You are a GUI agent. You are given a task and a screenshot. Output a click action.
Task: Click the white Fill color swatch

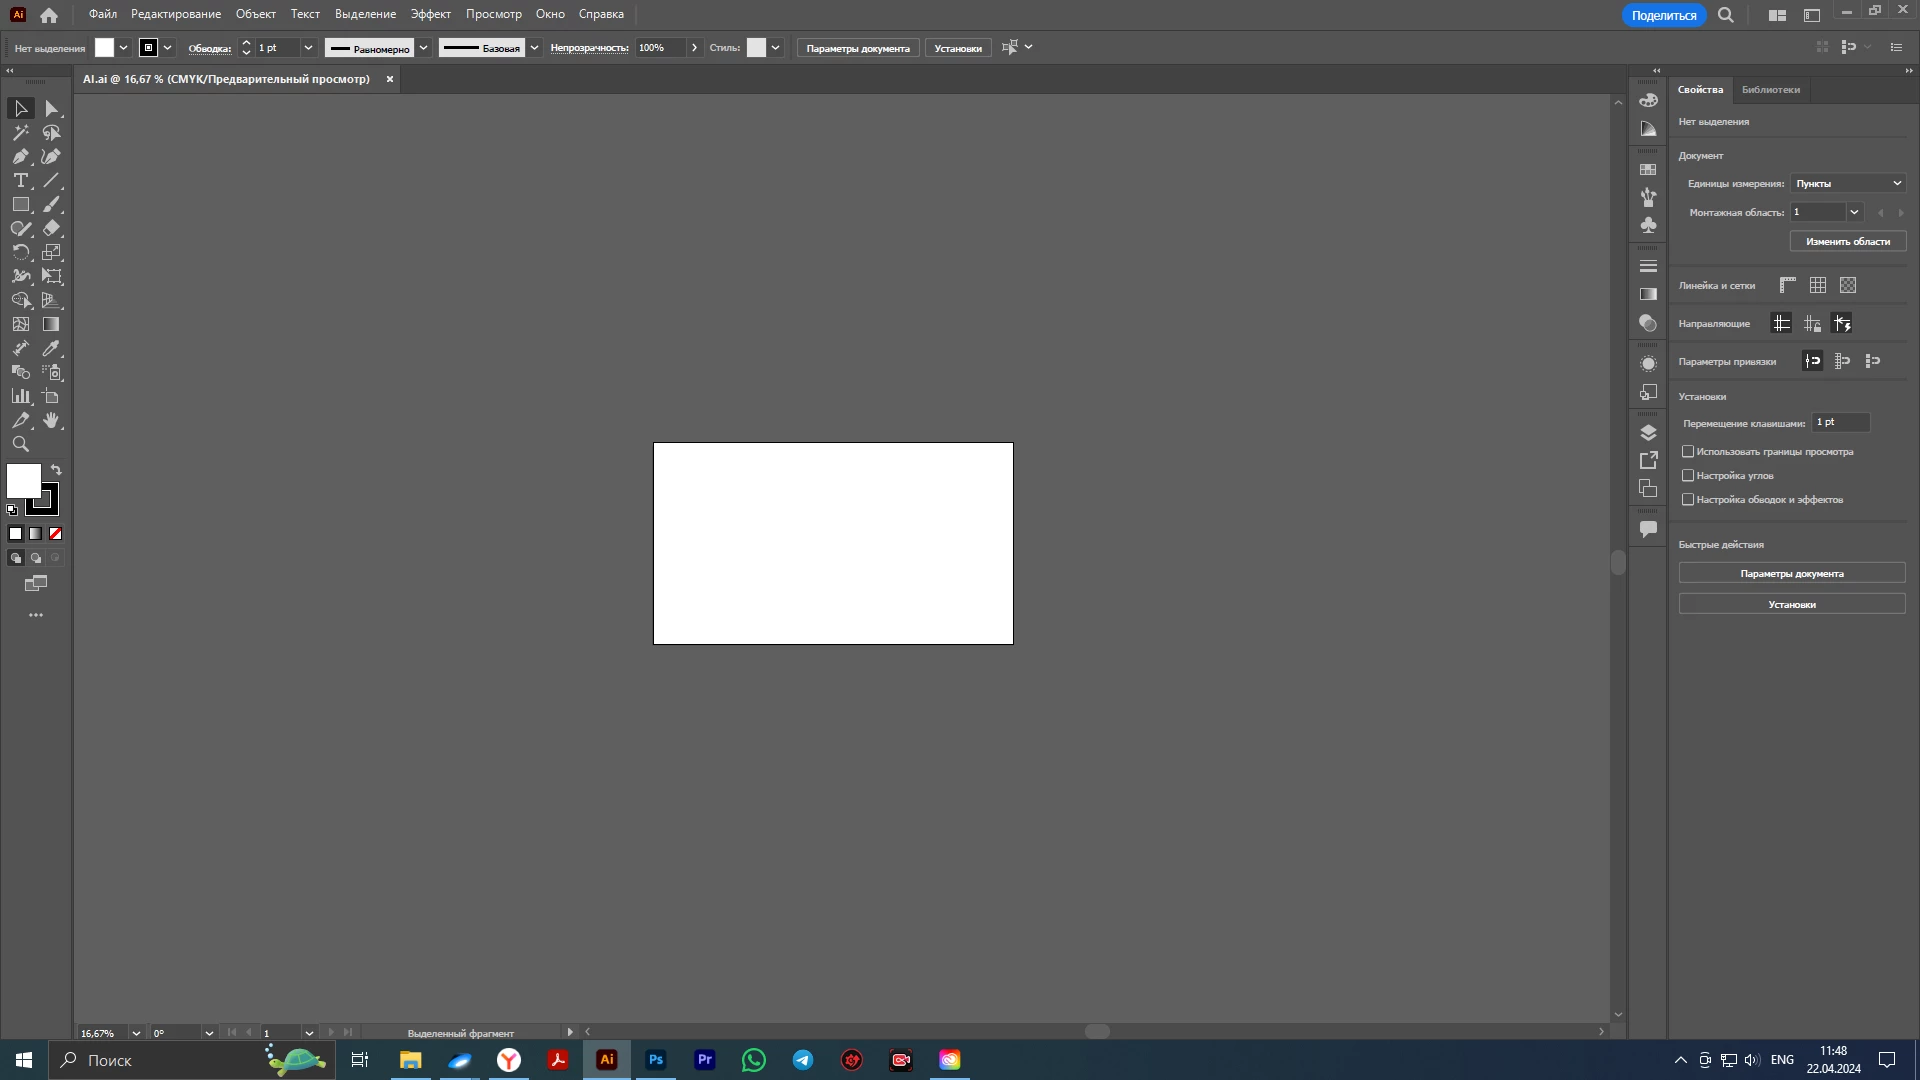(x=23, y=481)
